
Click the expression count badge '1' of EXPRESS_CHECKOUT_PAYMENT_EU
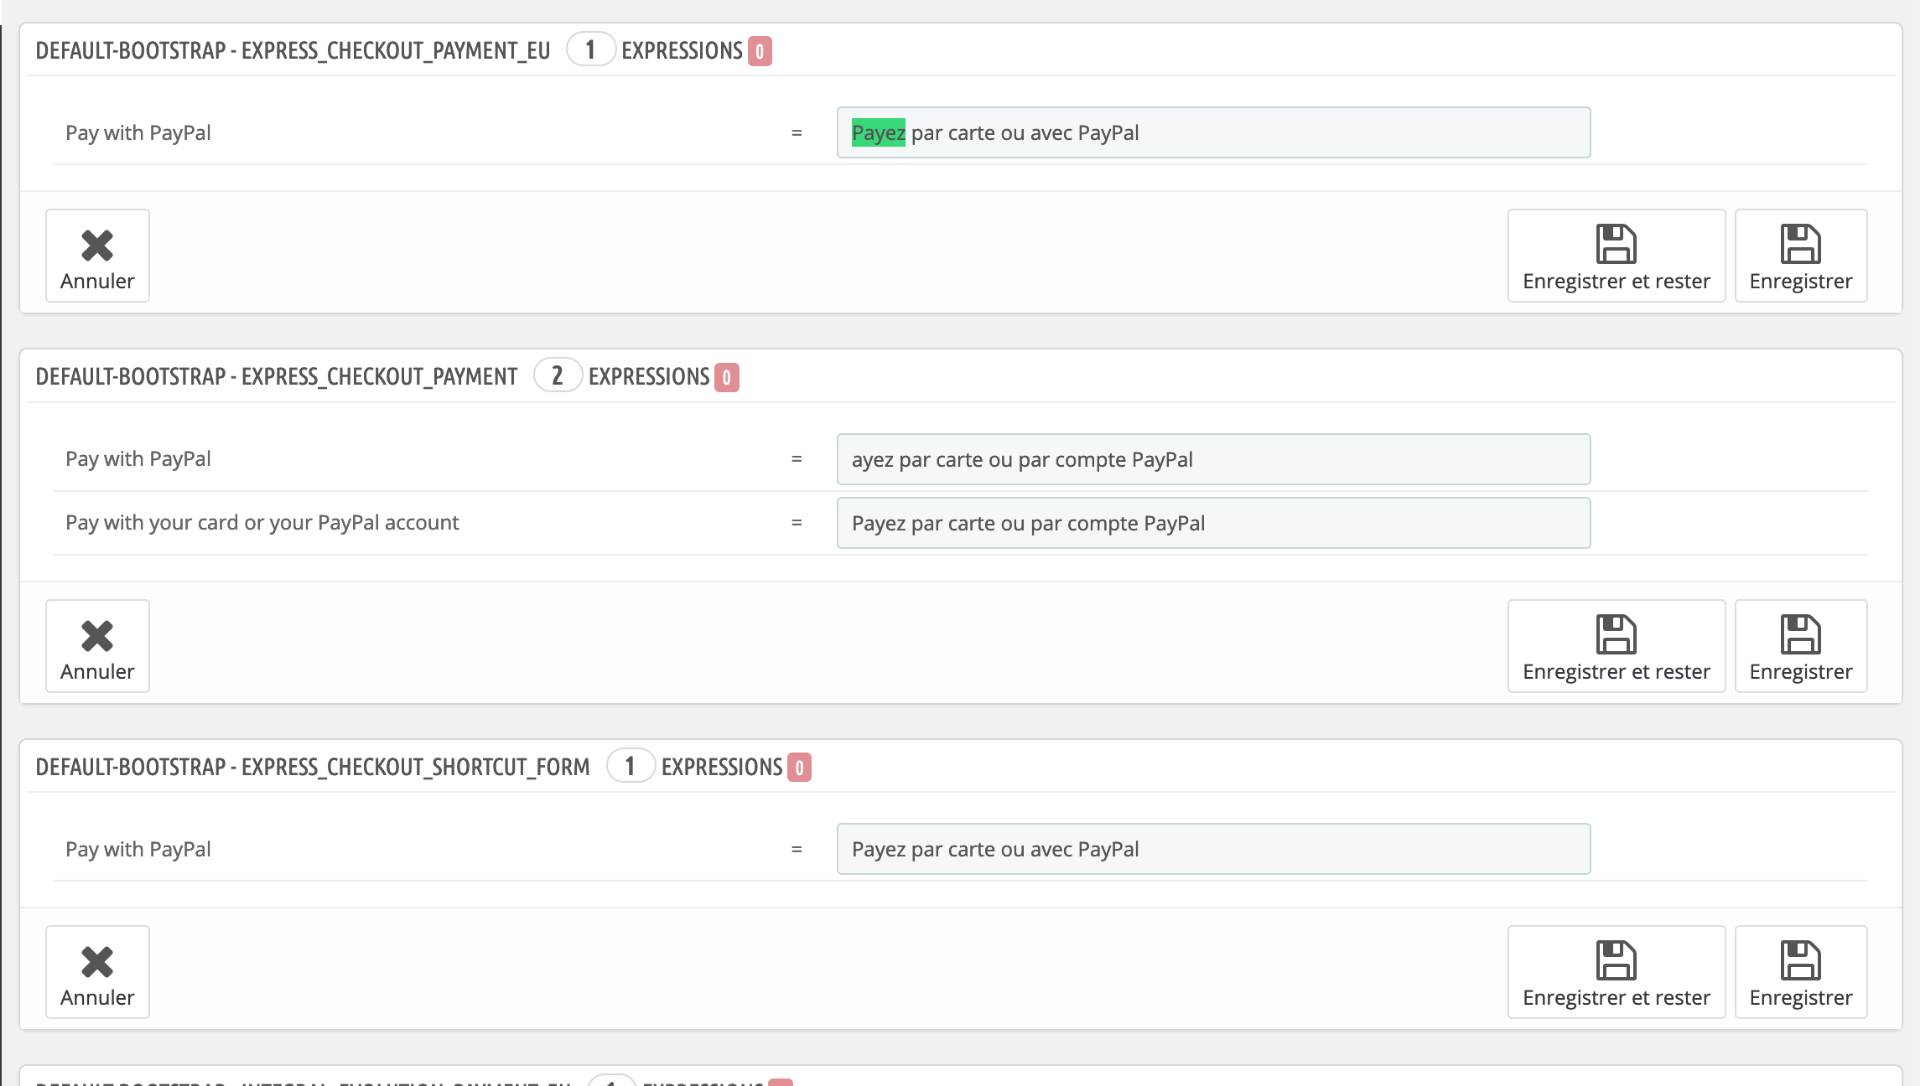point(590,50)
